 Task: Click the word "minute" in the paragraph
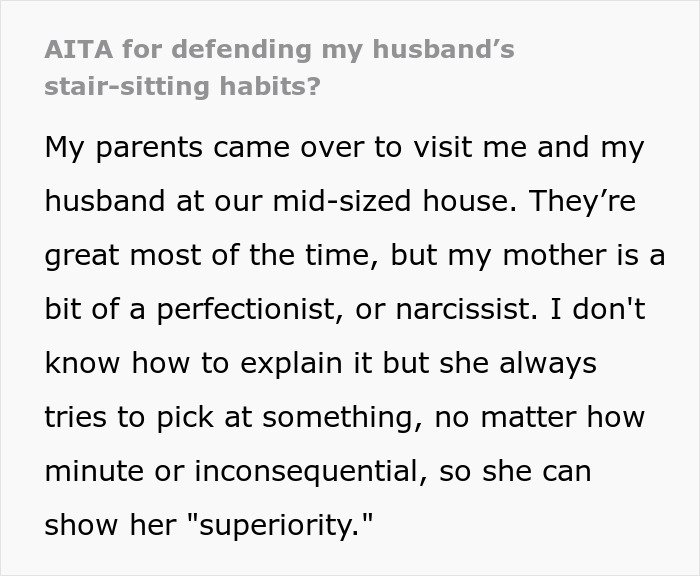click(94, 472)
